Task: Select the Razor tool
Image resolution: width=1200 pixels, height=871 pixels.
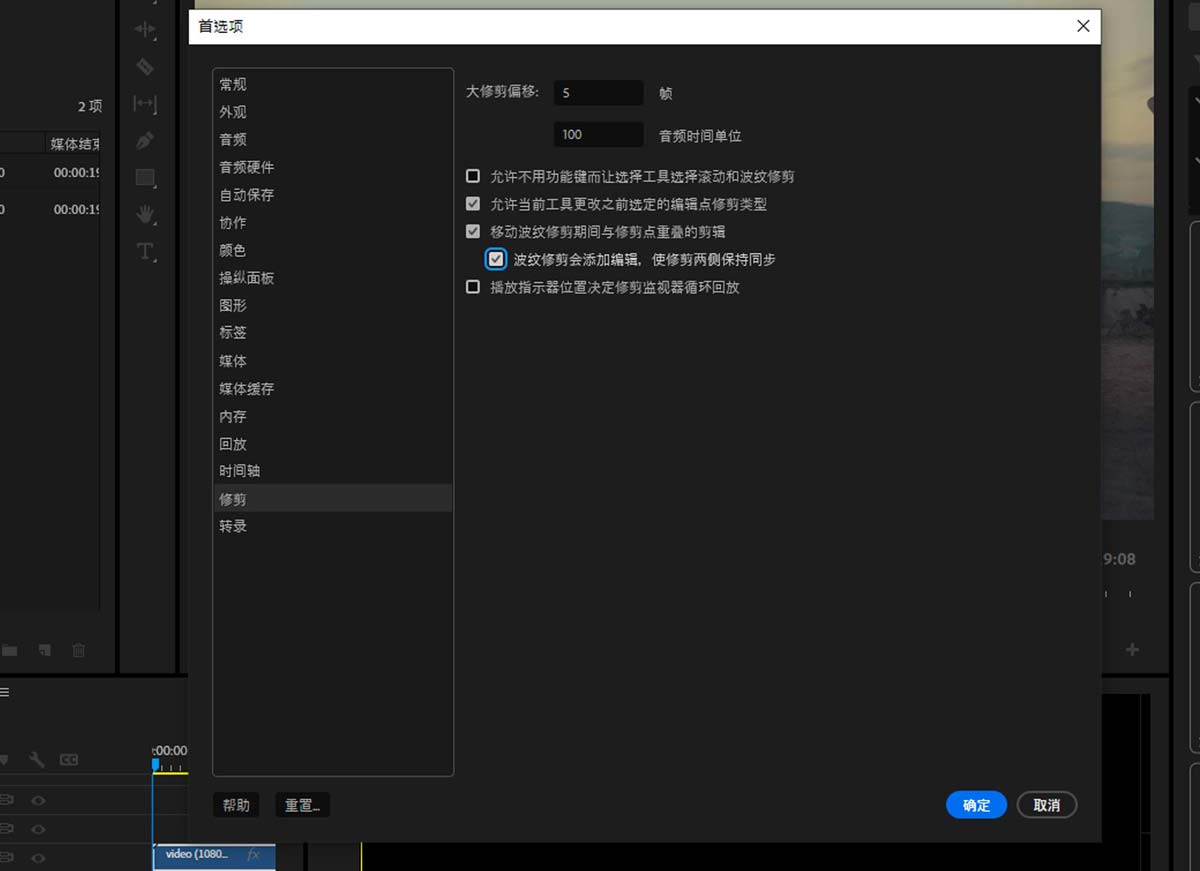Action: coord(145,66)
